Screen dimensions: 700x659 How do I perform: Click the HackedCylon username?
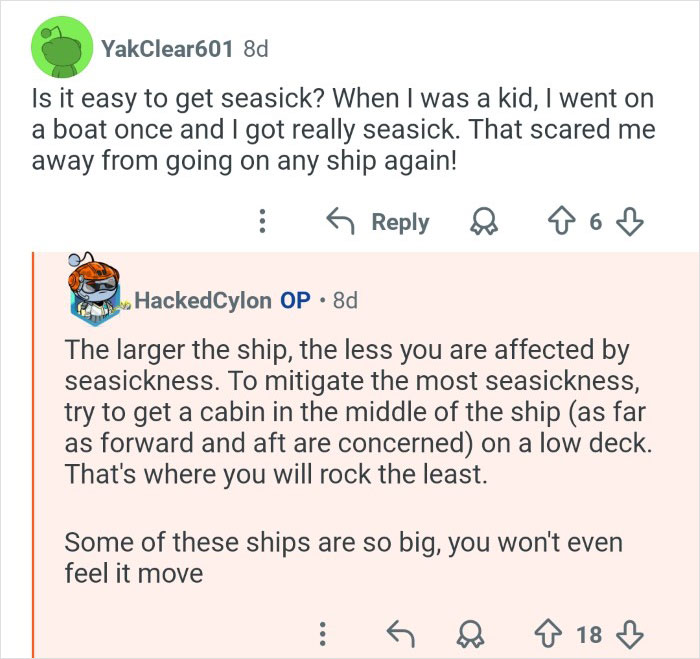(x=202, y=300)
